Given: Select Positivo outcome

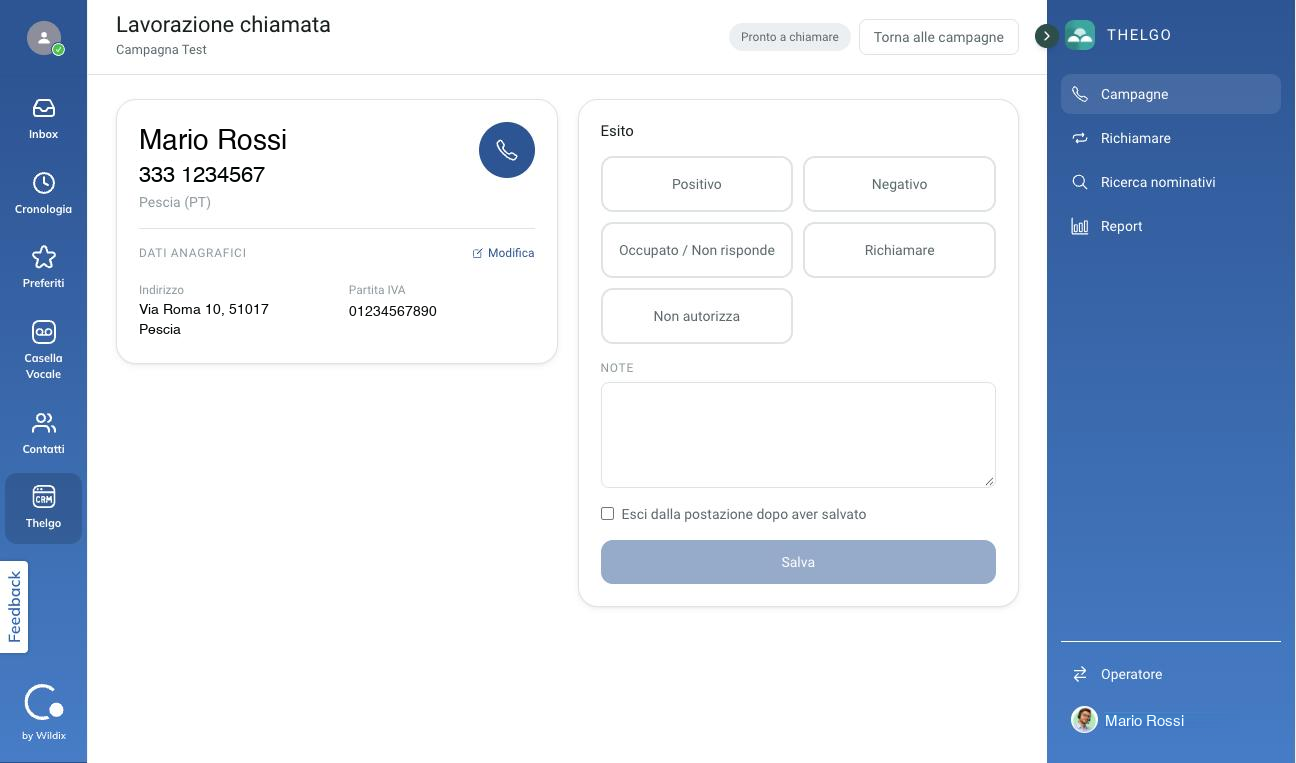Looking at the screenshot, I should click(697, 184).
